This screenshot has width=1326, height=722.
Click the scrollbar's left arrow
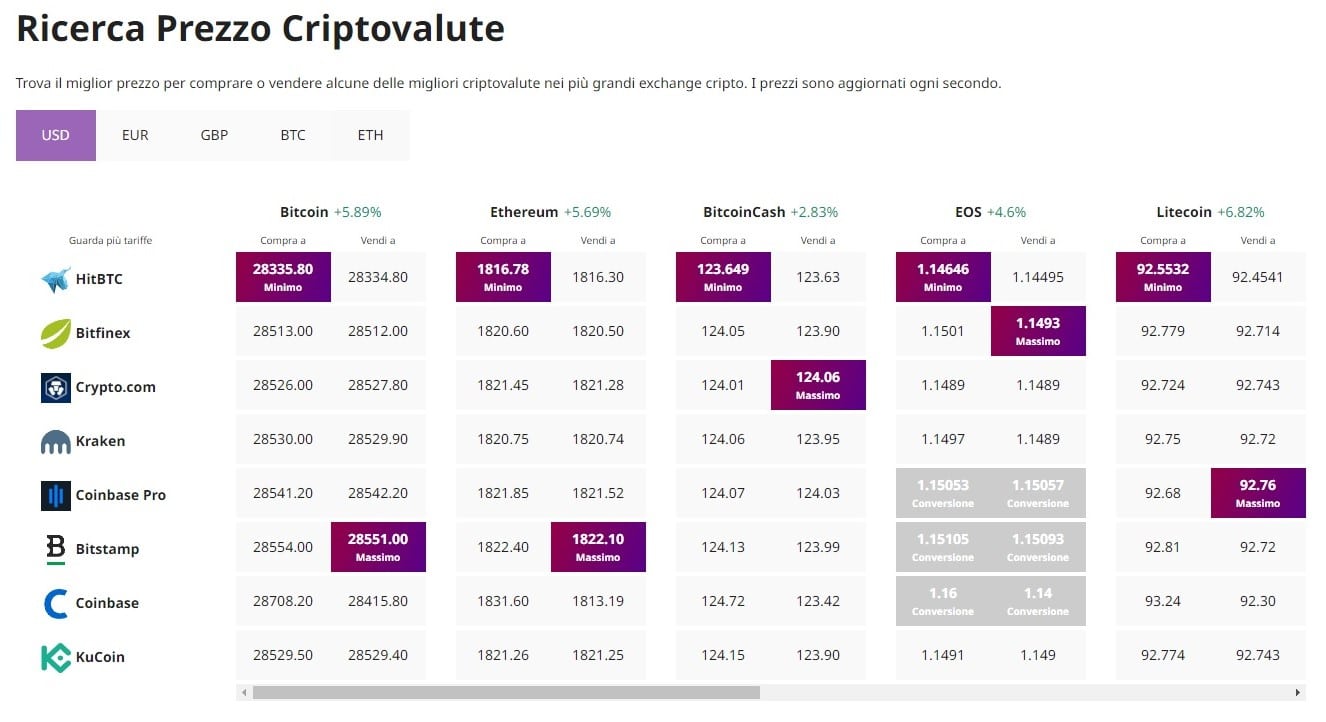click(x=244, y=692)
